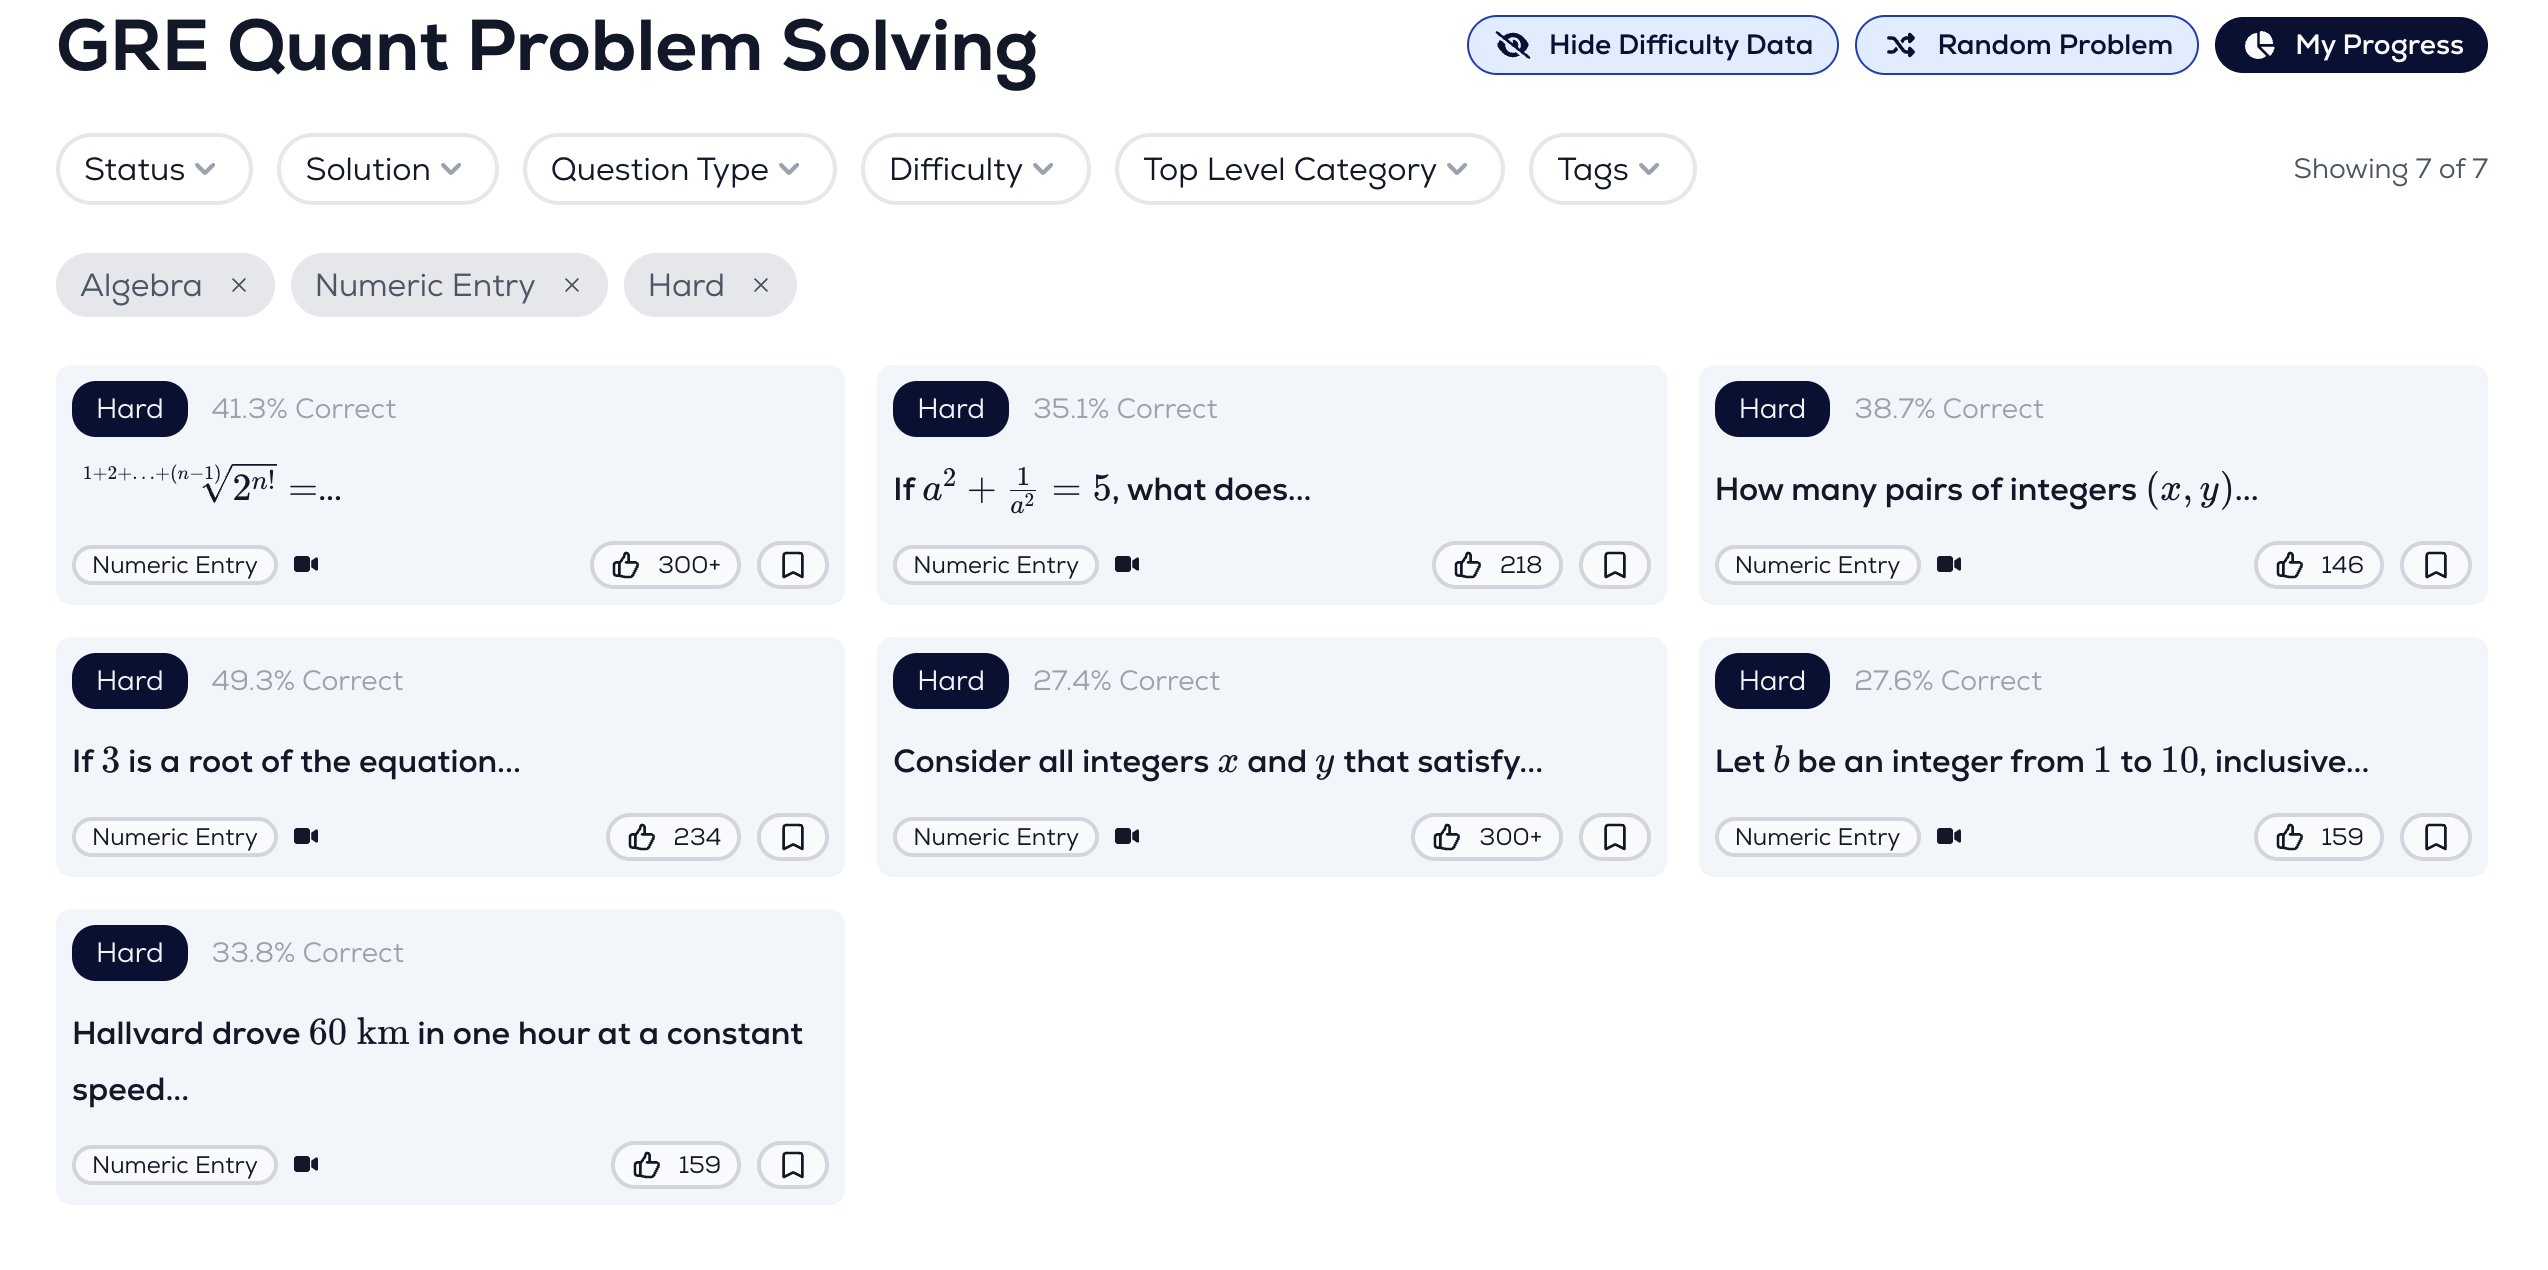
Task: Open a Random Problem
Action: 2026,45
